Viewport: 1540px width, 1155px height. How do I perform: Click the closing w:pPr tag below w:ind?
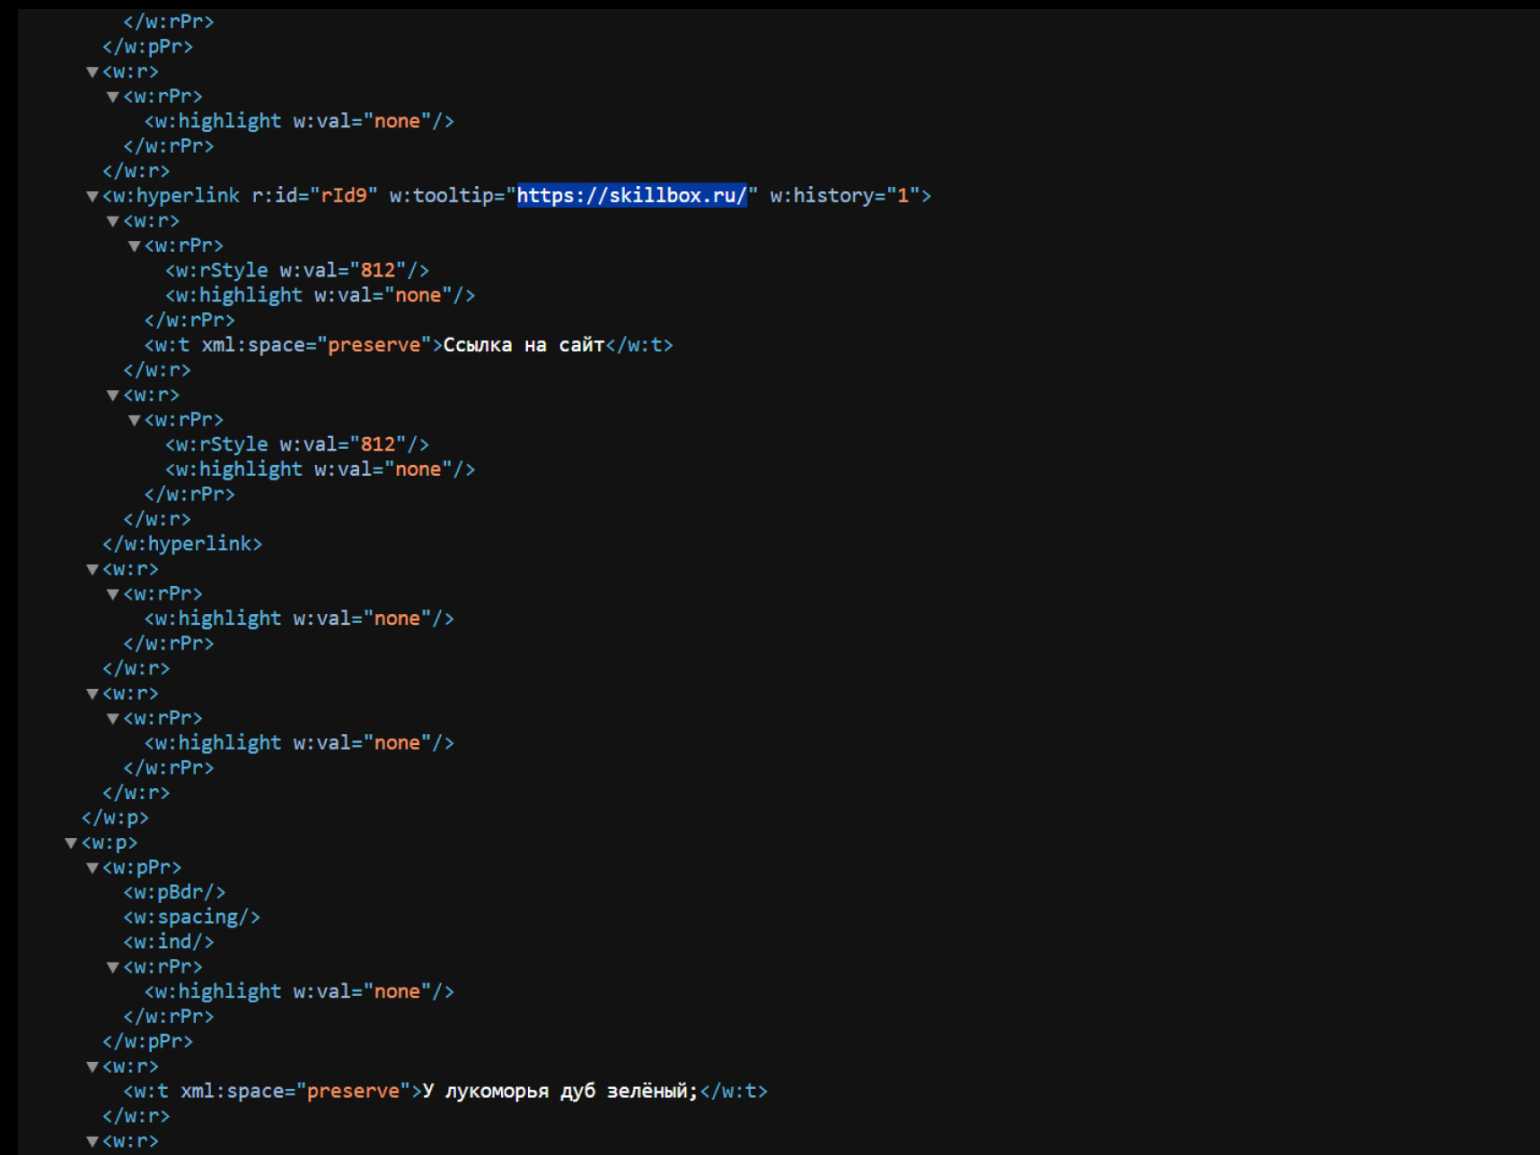pyautogui.click(x=147, y=1042)
